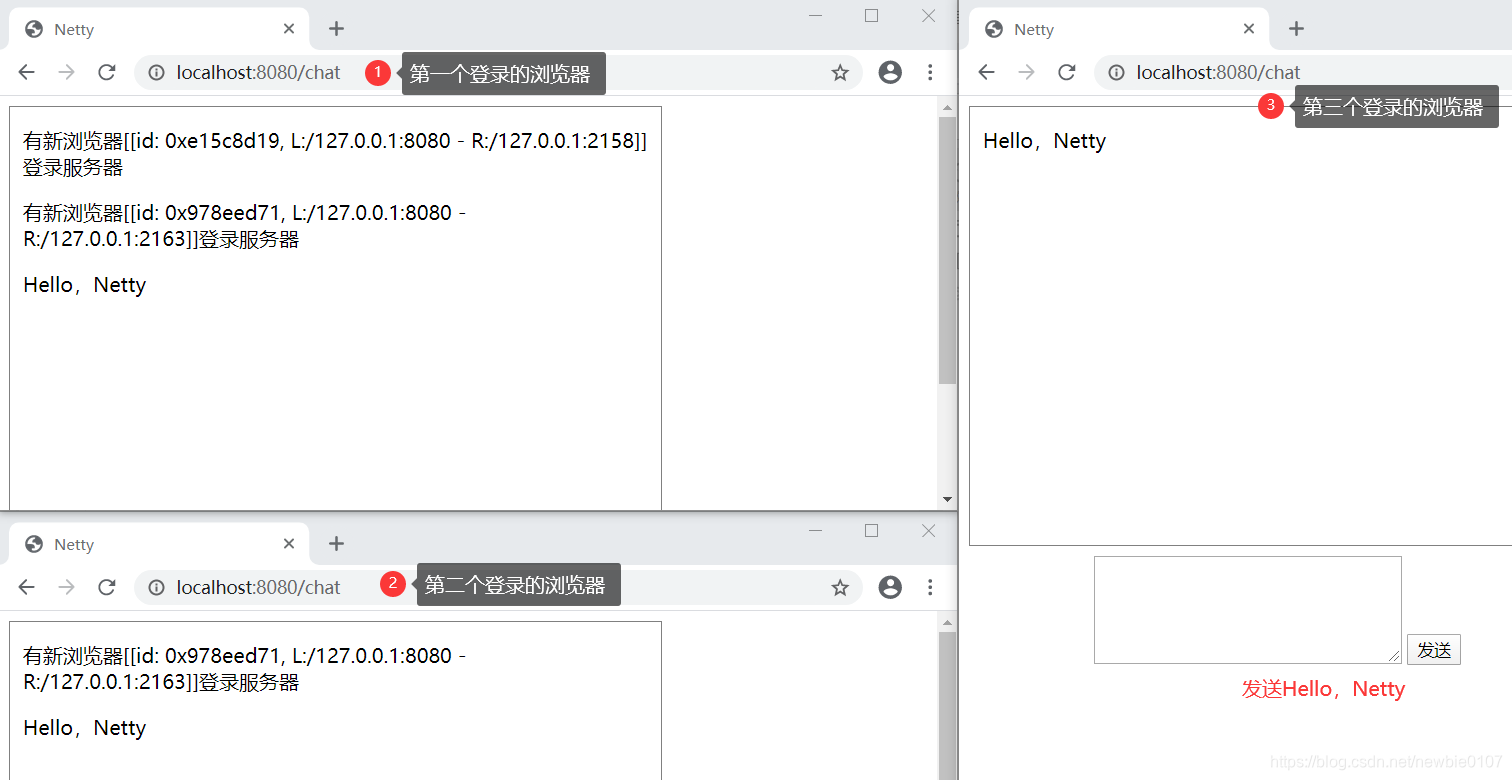Minimize the second browser window
Image resolution: width=1512 pixels, height=780 pixels.
click(x=816, y=530)
